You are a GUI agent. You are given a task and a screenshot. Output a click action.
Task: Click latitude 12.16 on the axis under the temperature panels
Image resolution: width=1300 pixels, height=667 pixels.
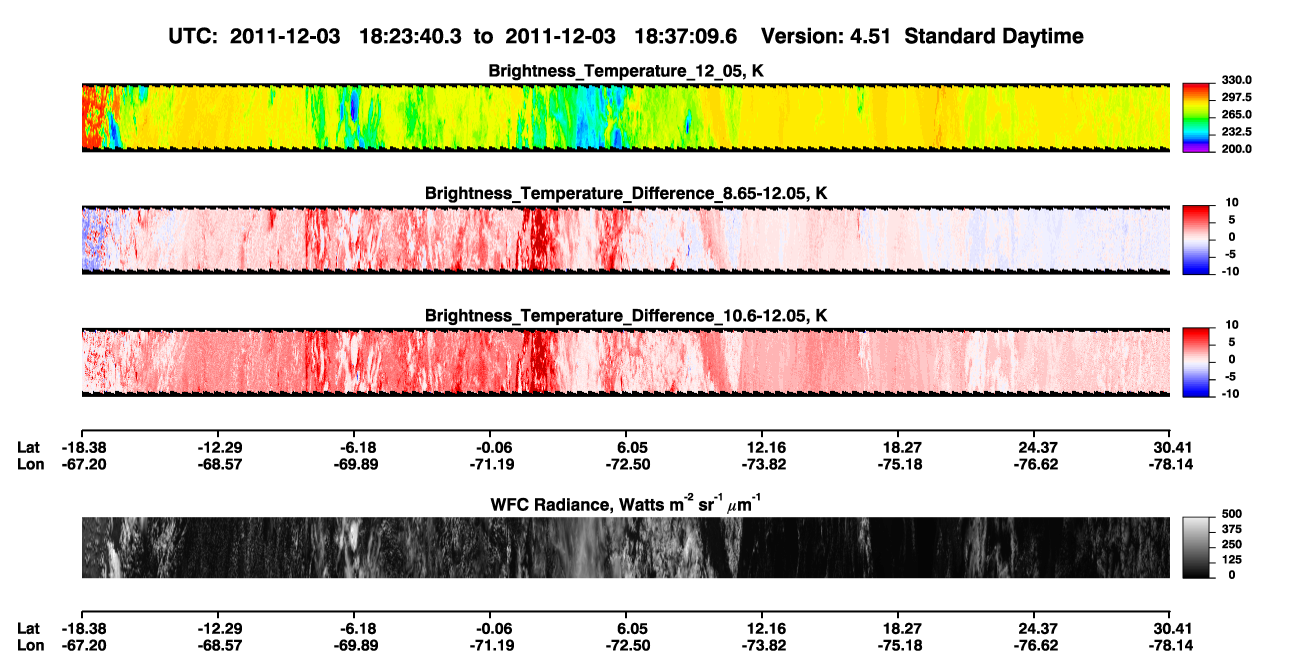pos(765,448)
